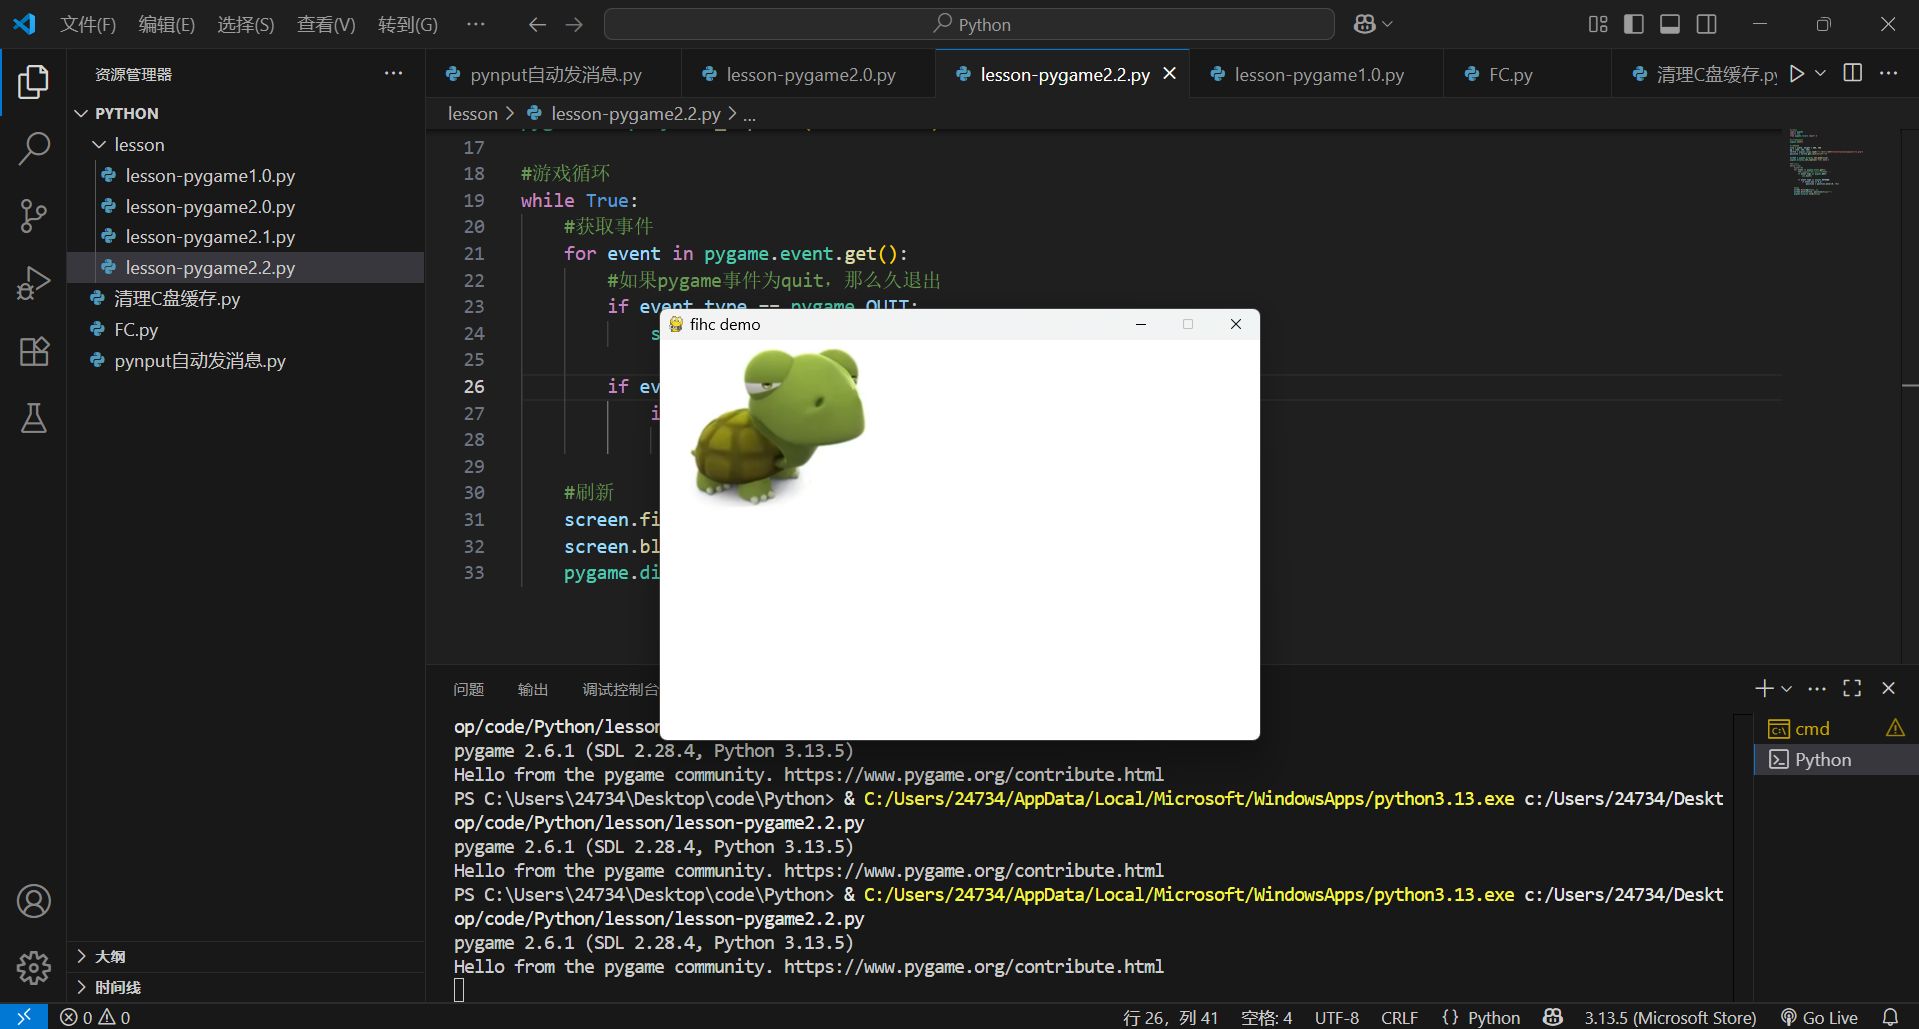Screen dimensions: 1919x1029
Task: Switch to pynput自动发消息.py tab
Action: 555,74
